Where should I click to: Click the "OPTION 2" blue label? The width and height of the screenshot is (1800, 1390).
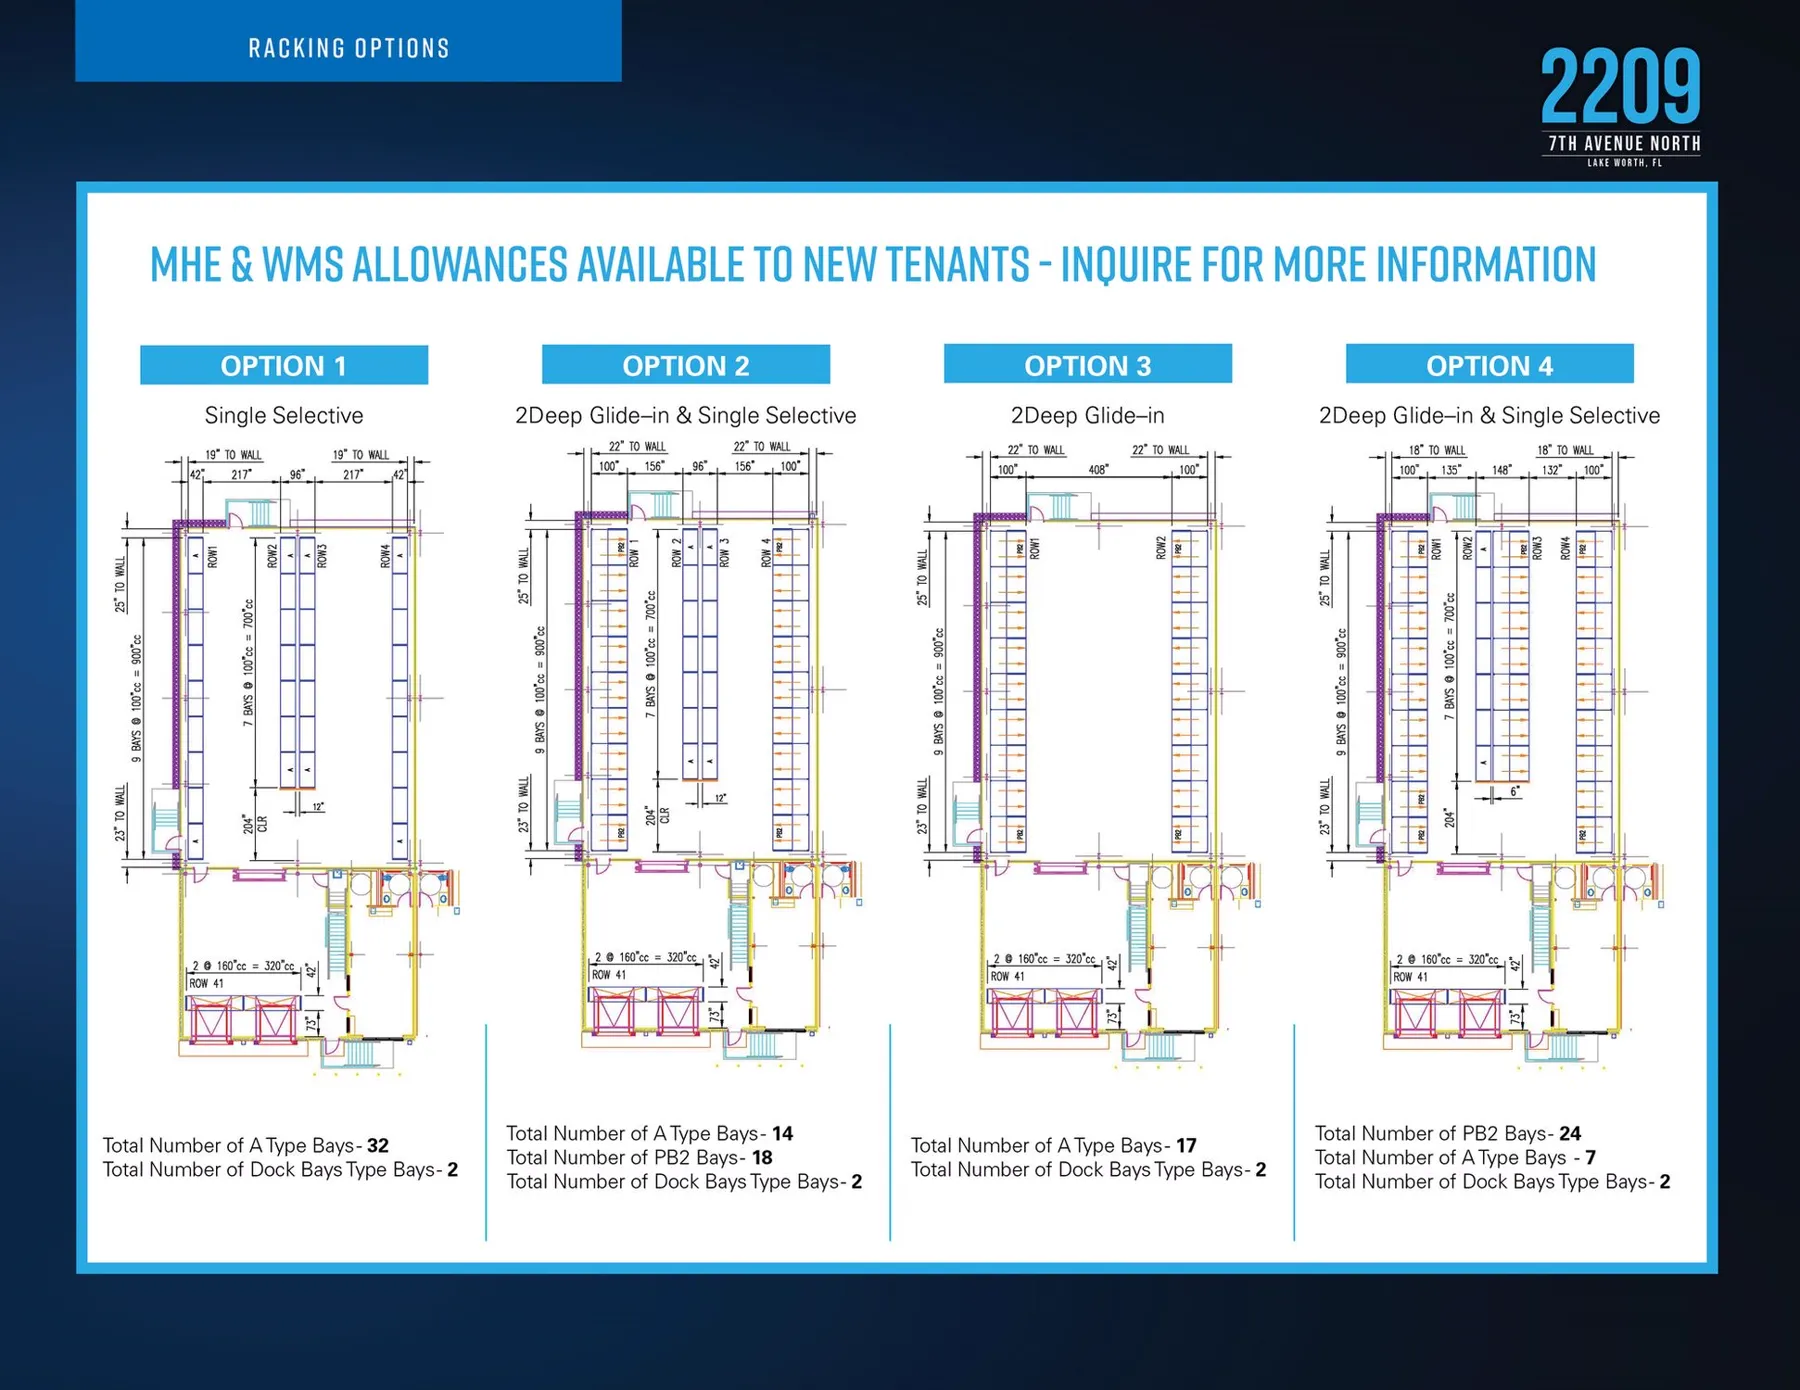[x=686, y=365]
